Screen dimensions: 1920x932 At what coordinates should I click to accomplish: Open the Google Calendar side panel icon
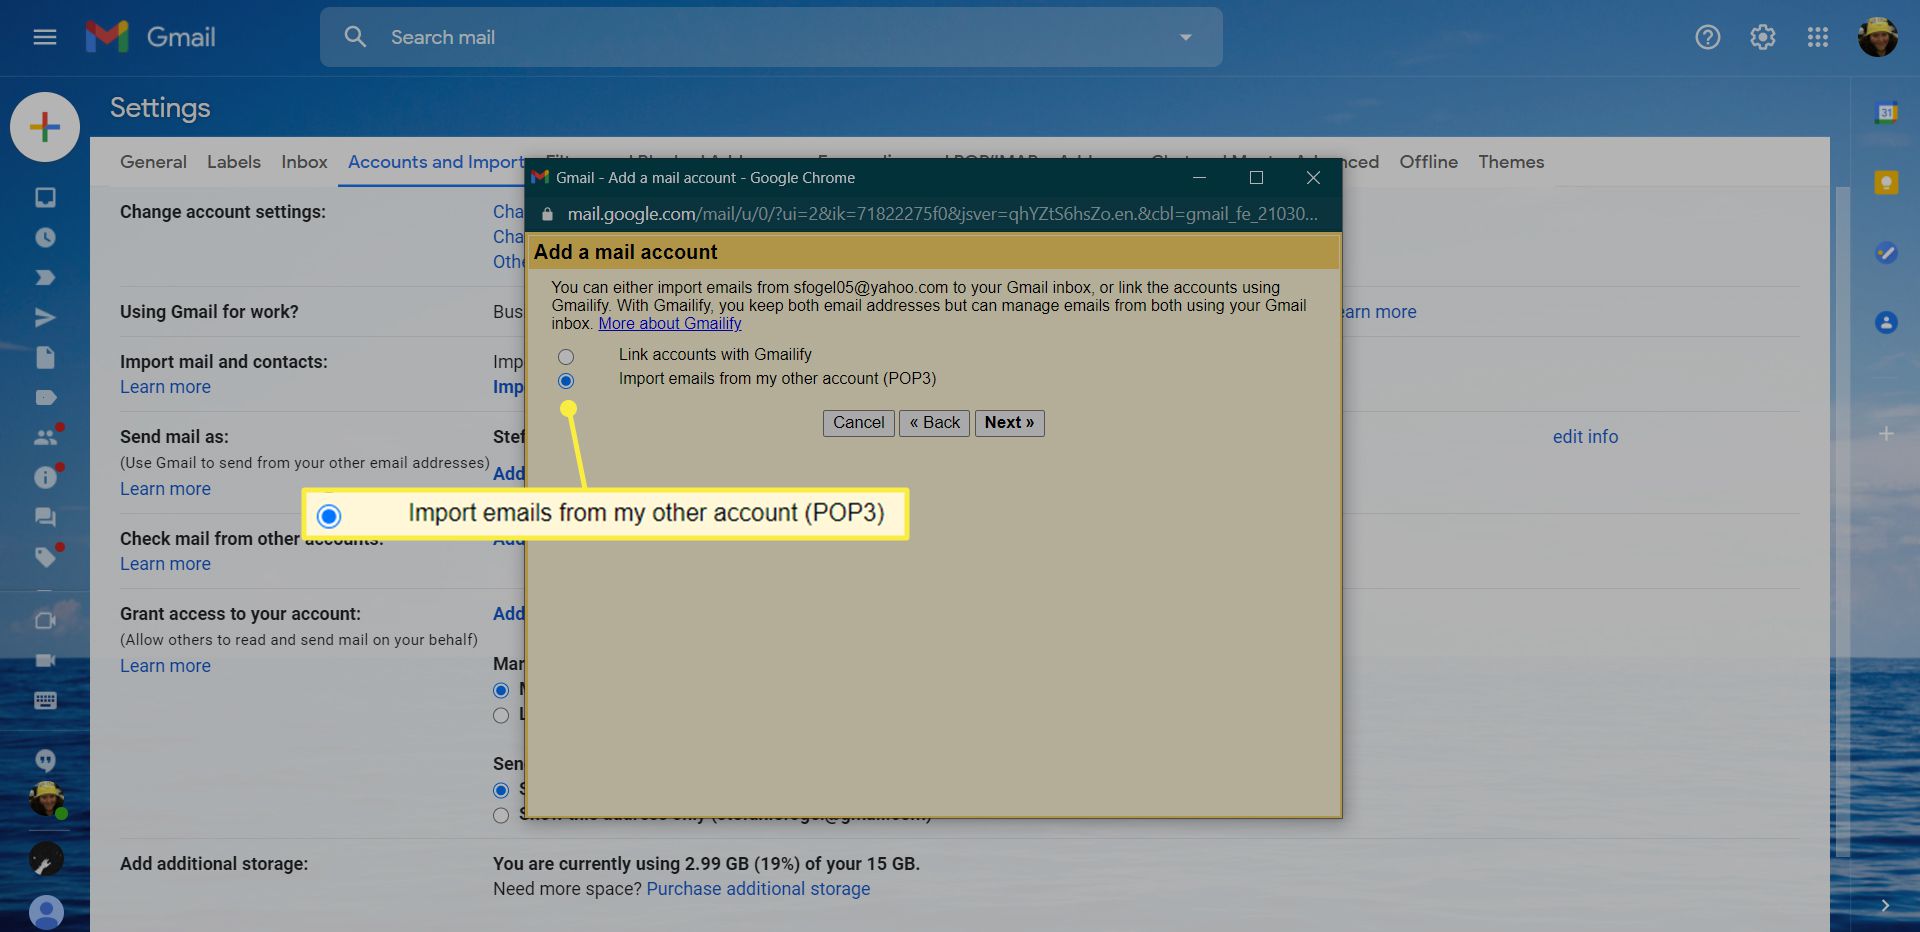pos(1886,113)
